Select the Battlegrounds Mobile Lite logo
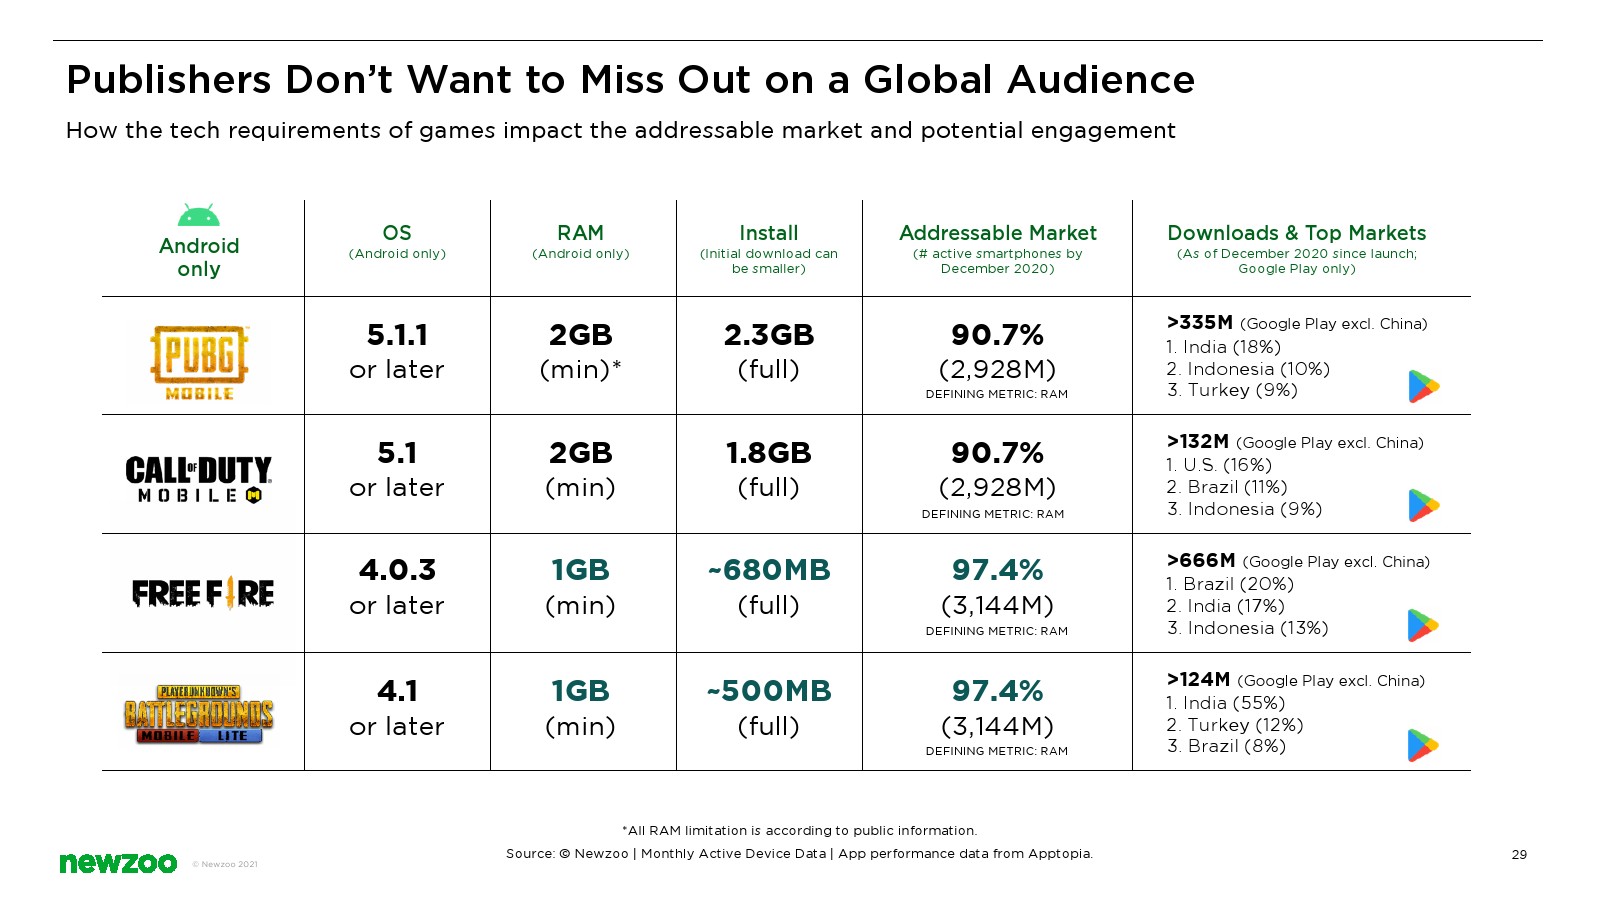Screen dimensions: 1600x900 point(199,714)
